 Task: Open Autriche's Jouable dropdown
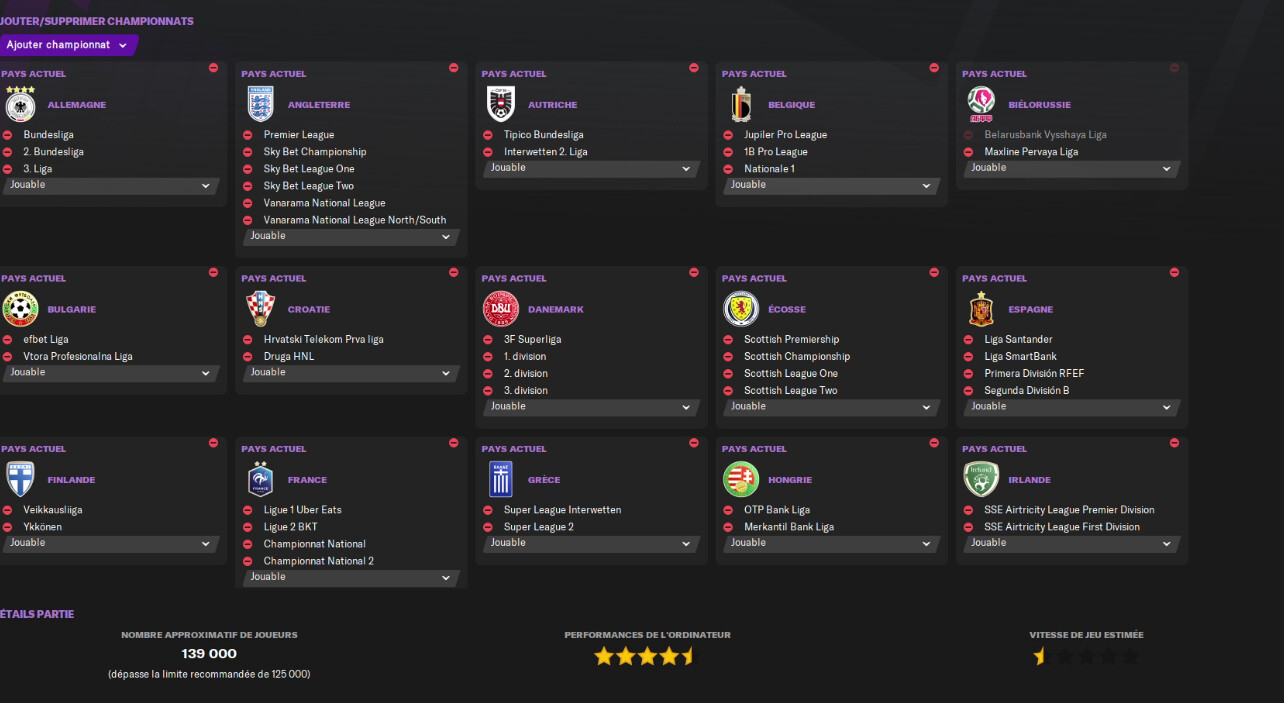[591, 168]
